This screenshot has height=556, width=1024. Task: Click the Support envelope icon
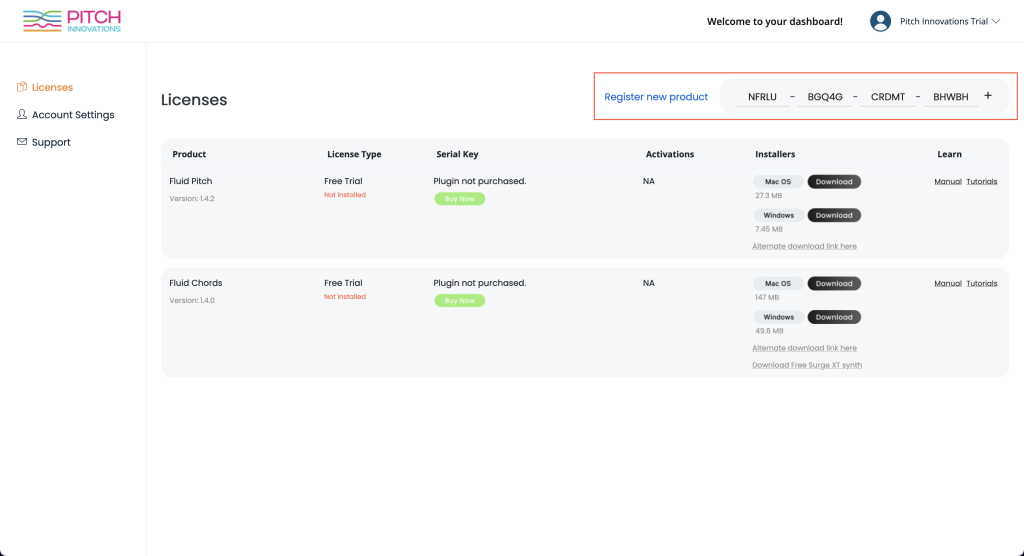tap(22, 142)
